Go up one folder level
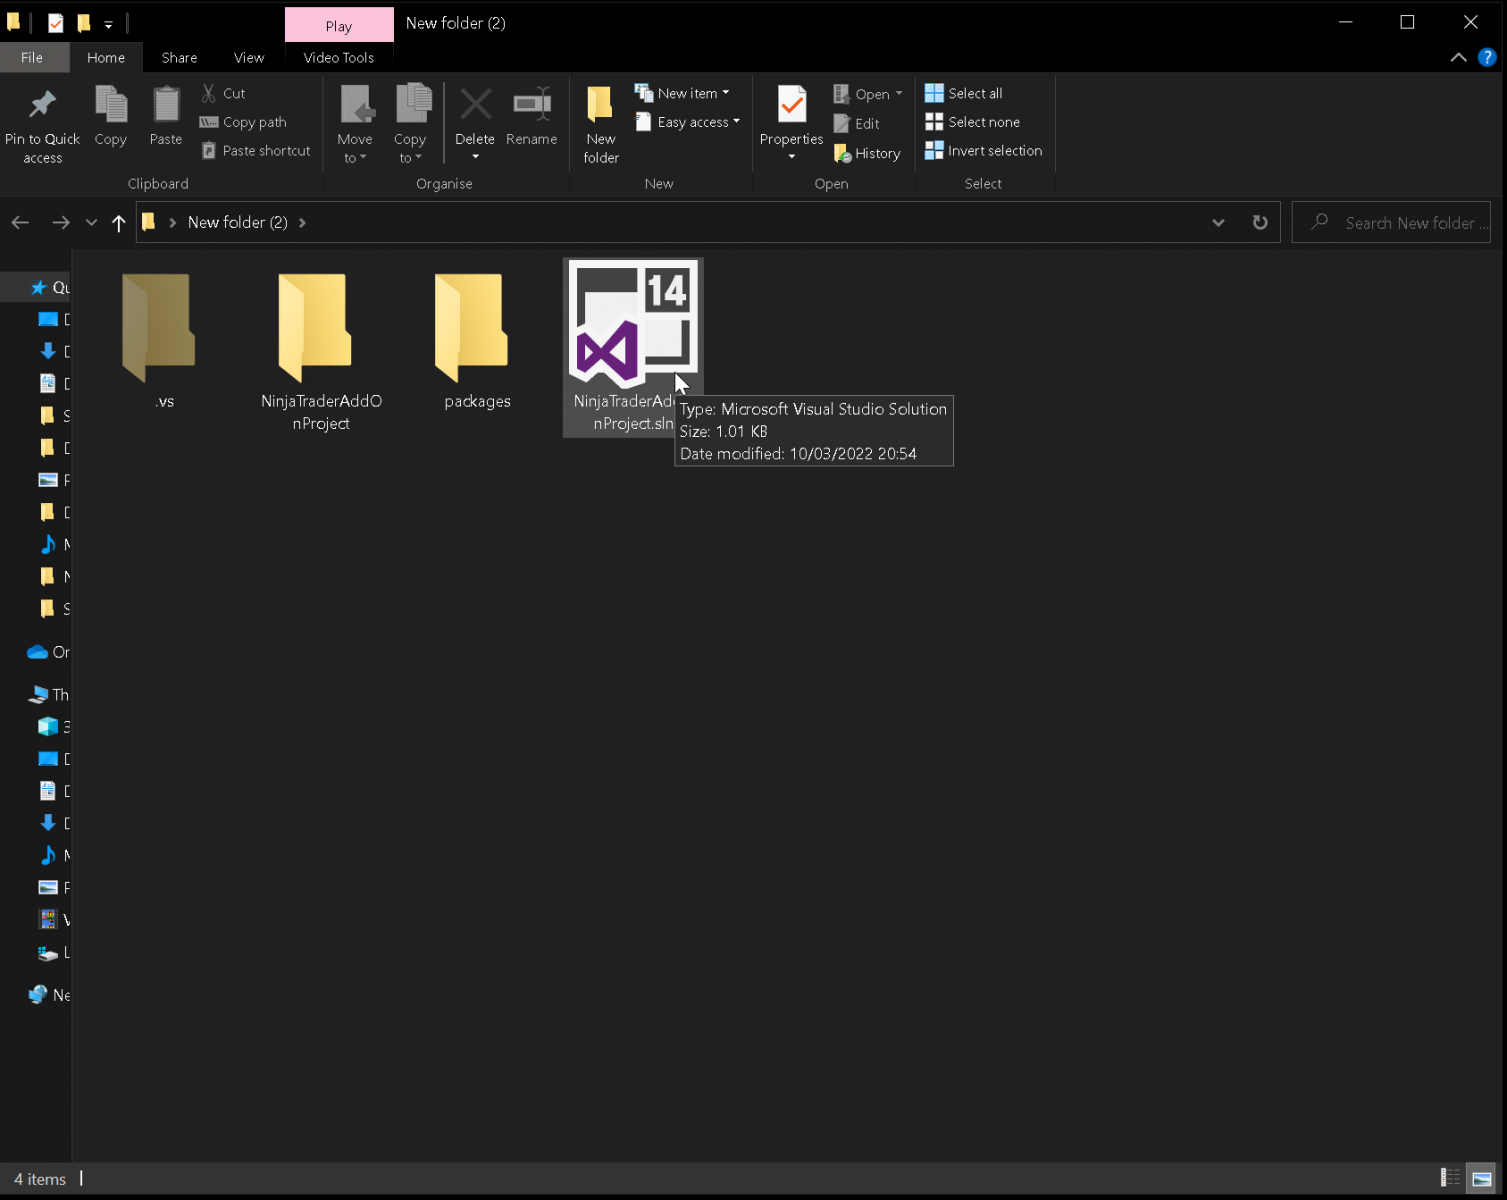1507x1200 pixels. 119,222
